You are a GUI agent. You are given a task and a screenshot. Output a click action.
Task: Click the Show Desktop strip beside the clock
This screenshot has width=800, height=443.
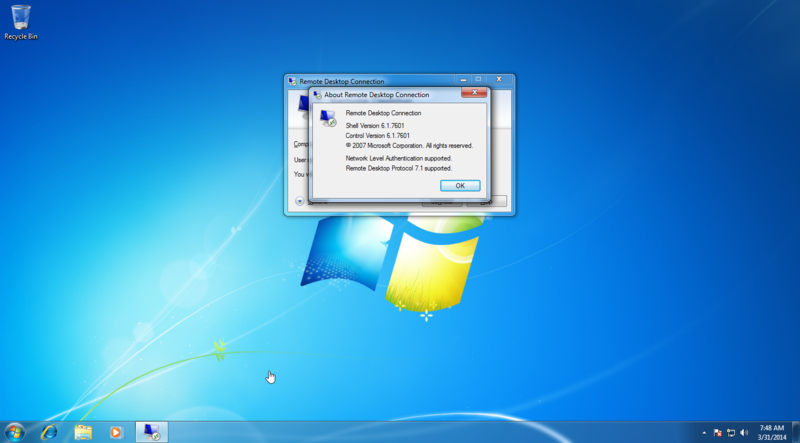(x=796, y=432)
